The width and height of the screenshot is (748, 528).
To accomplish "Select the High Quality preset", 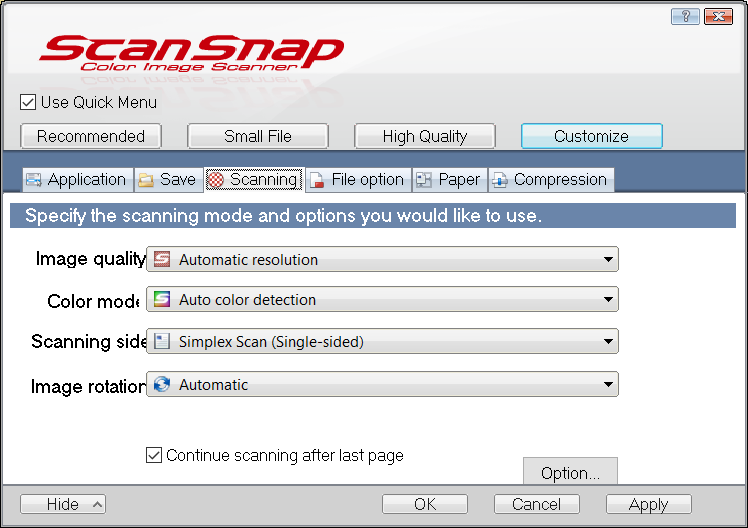I will (x=425, y=136).
